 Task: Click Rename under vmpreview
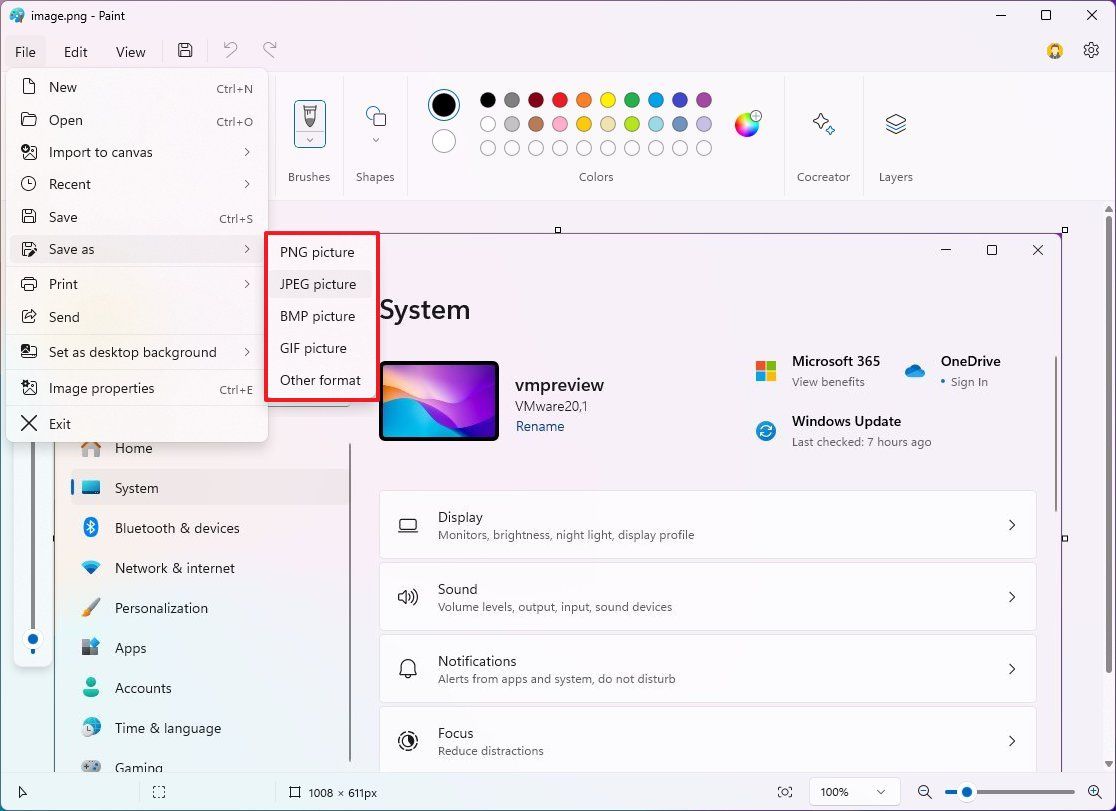539,426
